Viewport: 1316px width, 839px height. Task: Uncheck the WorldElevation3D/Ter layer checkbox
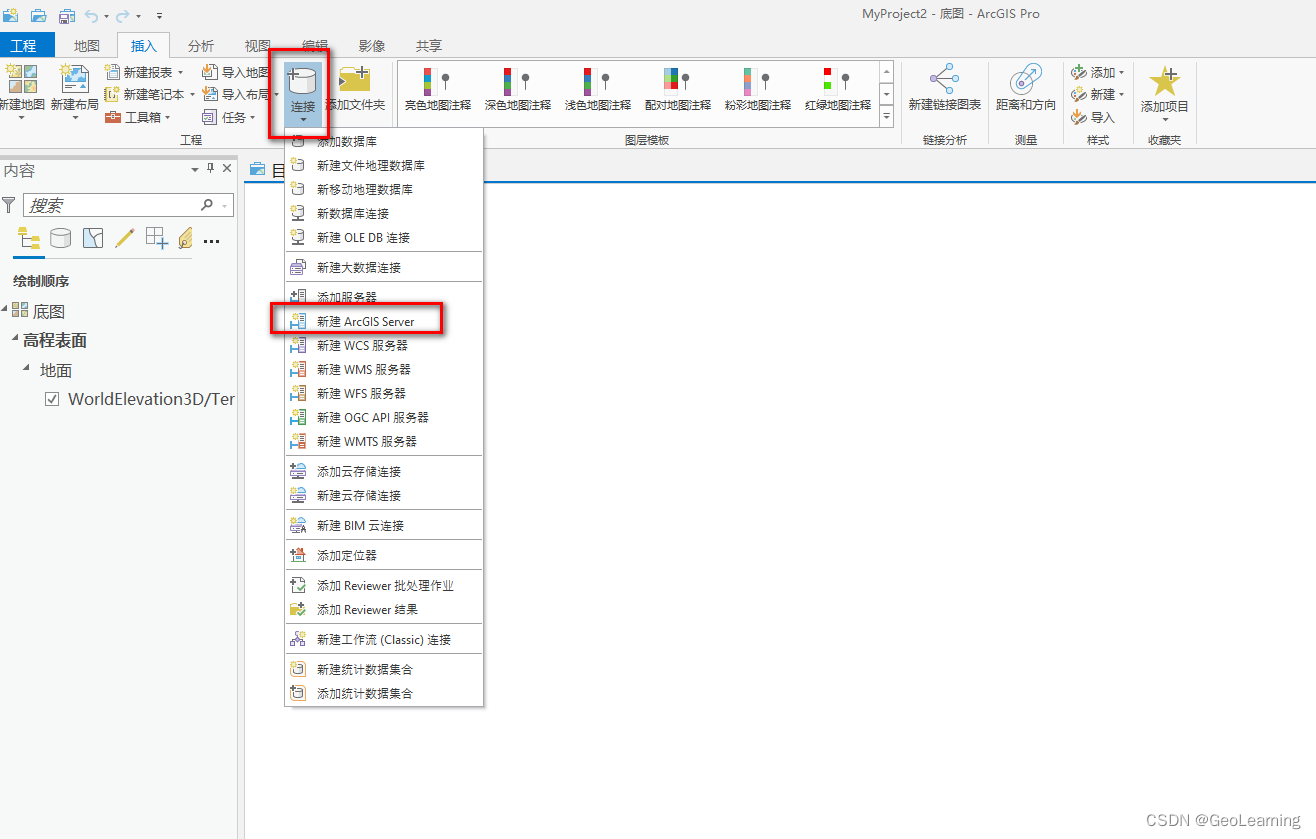pyautogui.click(x=50, y=398)
